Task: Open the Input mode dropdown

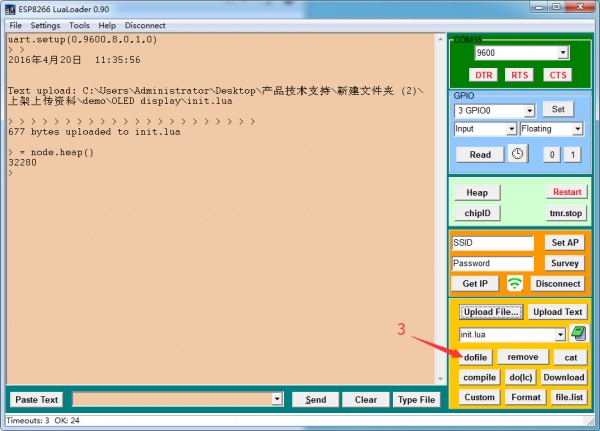Action: click(512, 129)
